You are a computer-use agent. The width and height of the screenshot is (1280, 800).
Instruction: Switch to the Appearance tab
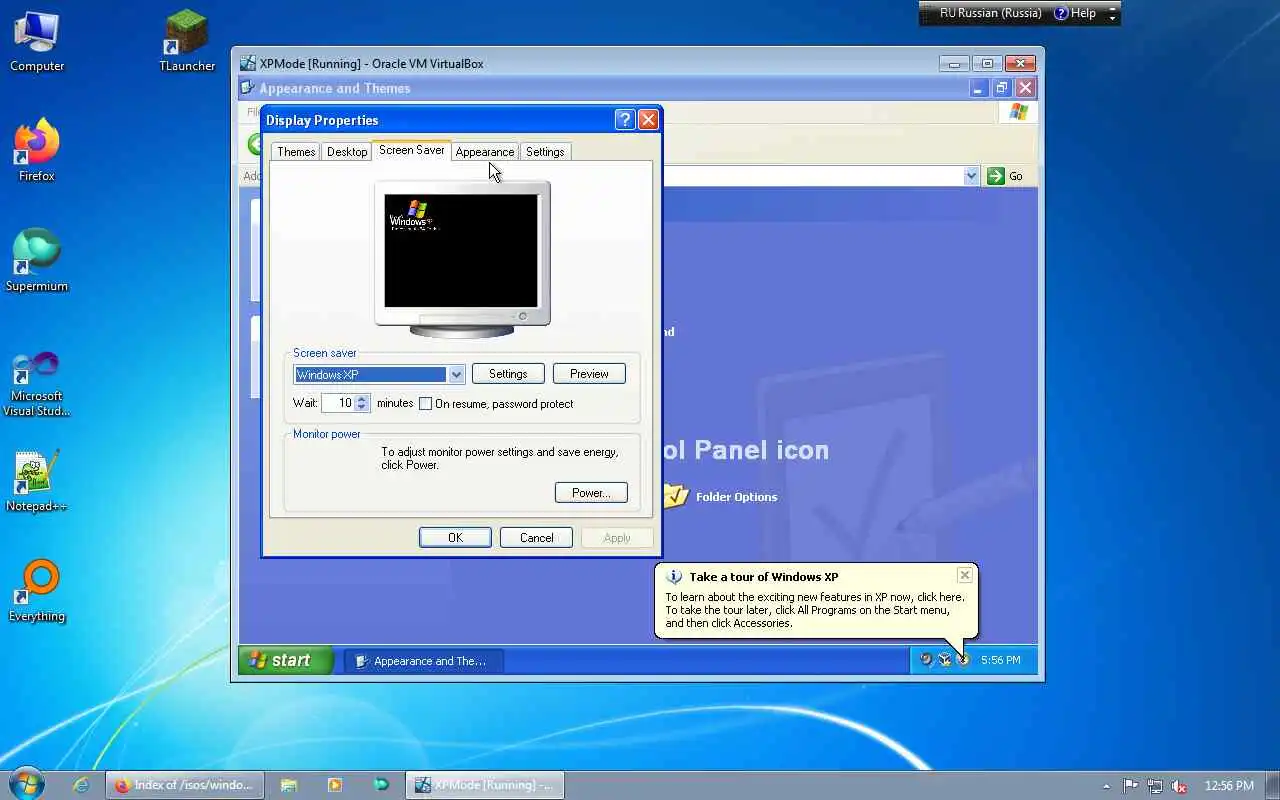pos(485,152)
